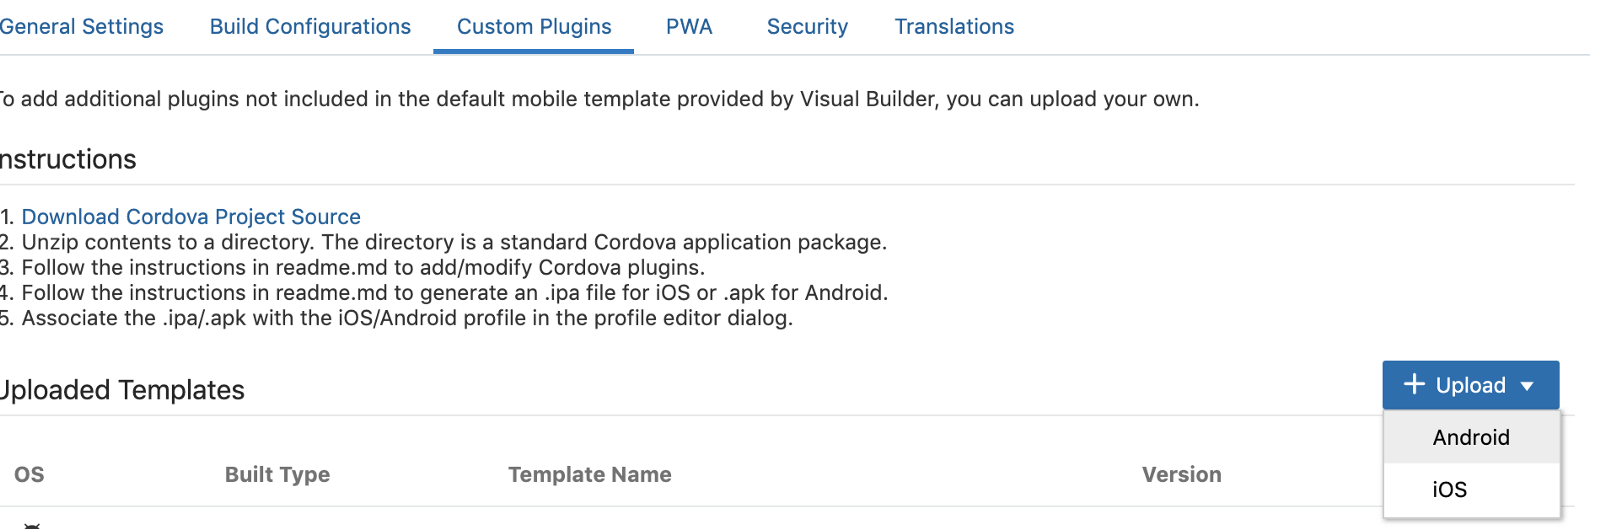Expand the Upload dropdown arrow
The height and width of the screenshot is (529, 1600).
click(x=1527, y=386)
